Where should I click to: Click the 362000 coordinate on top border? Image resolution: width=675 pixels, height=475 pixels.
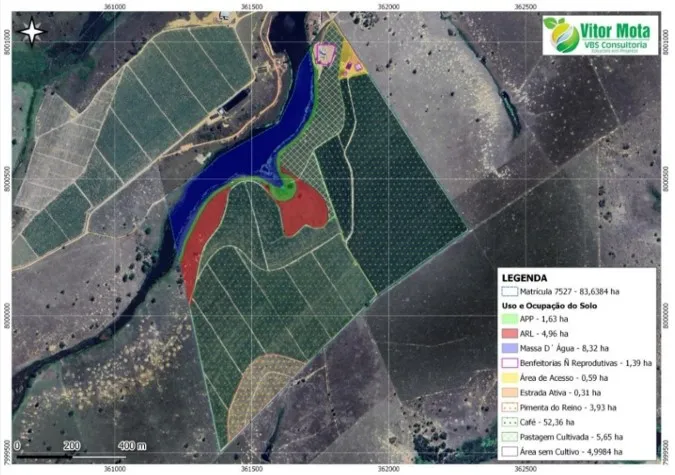click(x=389, y=7)
